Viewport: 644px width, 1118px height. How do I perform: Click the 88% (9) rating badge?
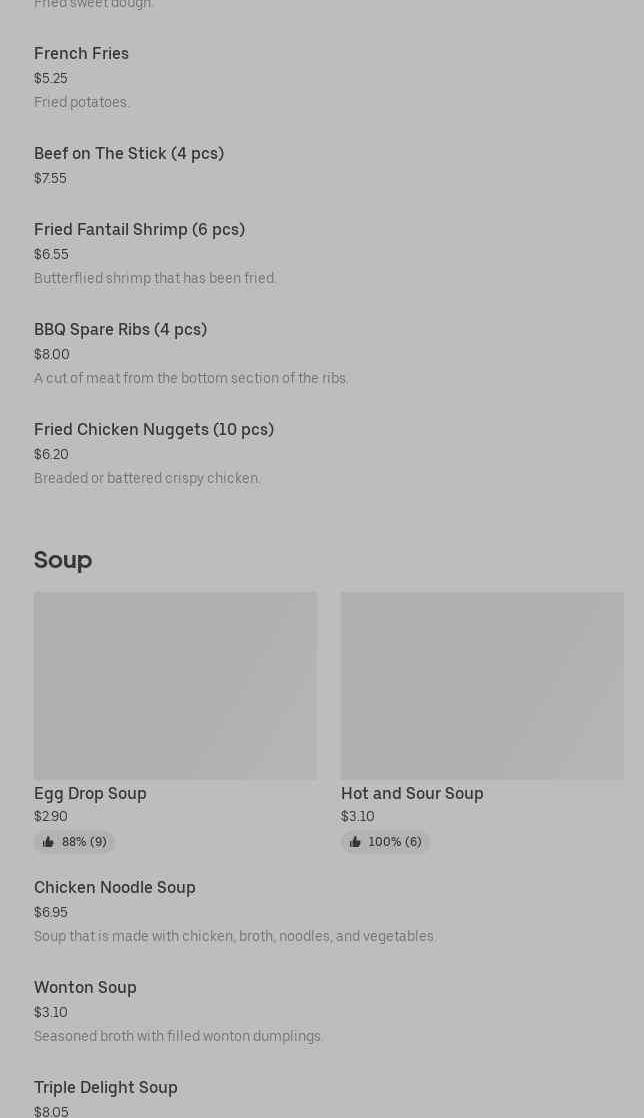pos(84,842)
